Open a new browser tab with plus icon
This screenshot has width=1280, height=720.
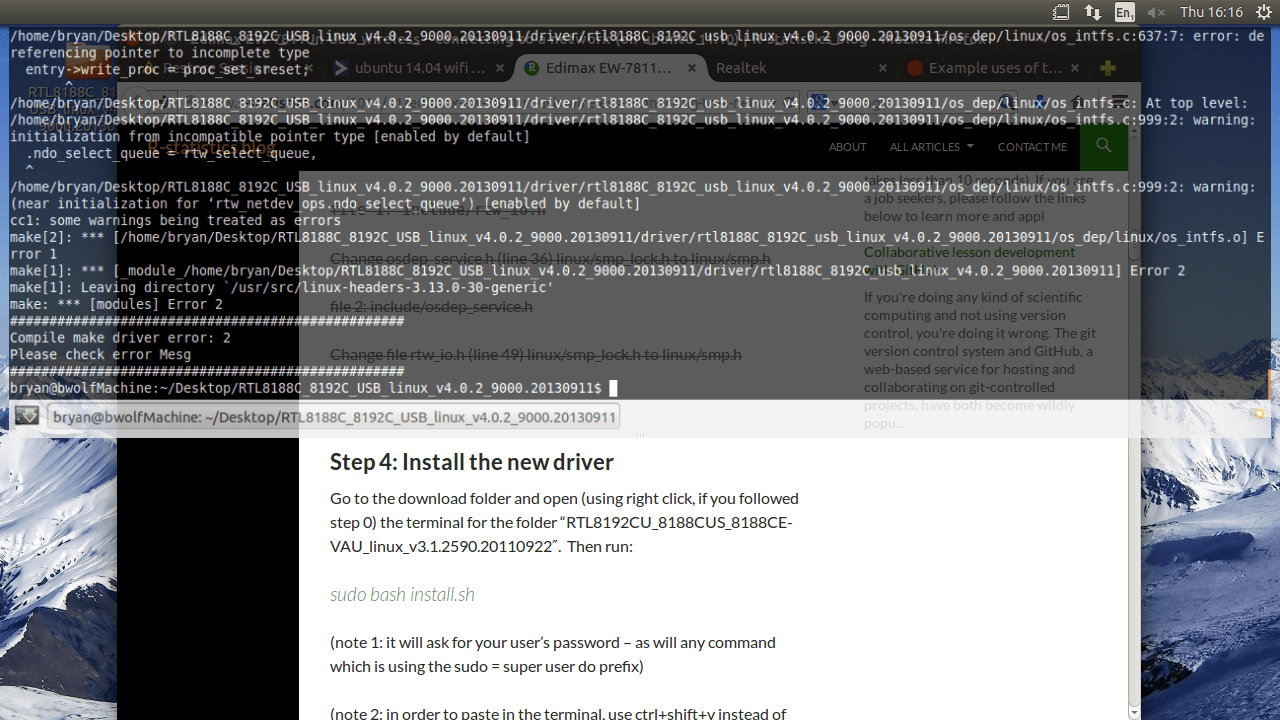coord(1107,68)
